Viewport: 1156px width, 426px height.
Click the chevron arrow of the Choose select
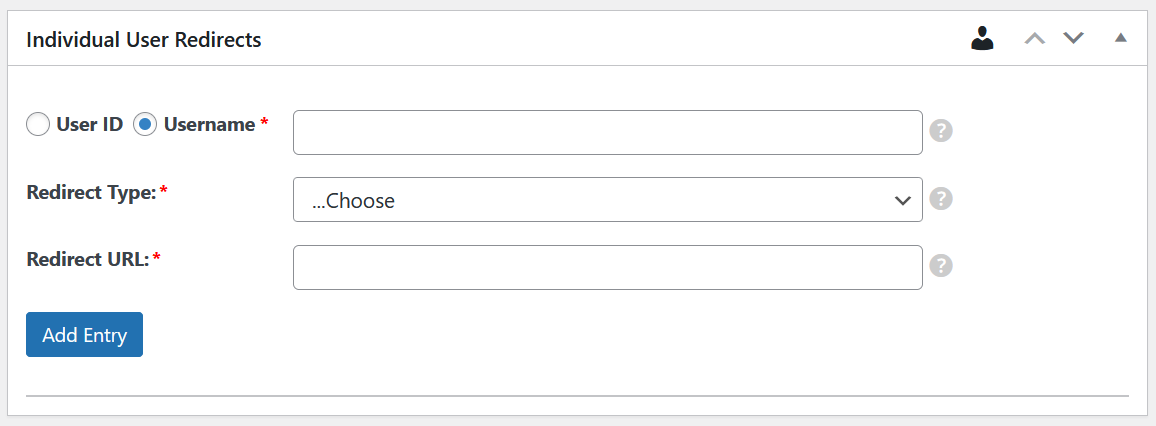[902, 200]
